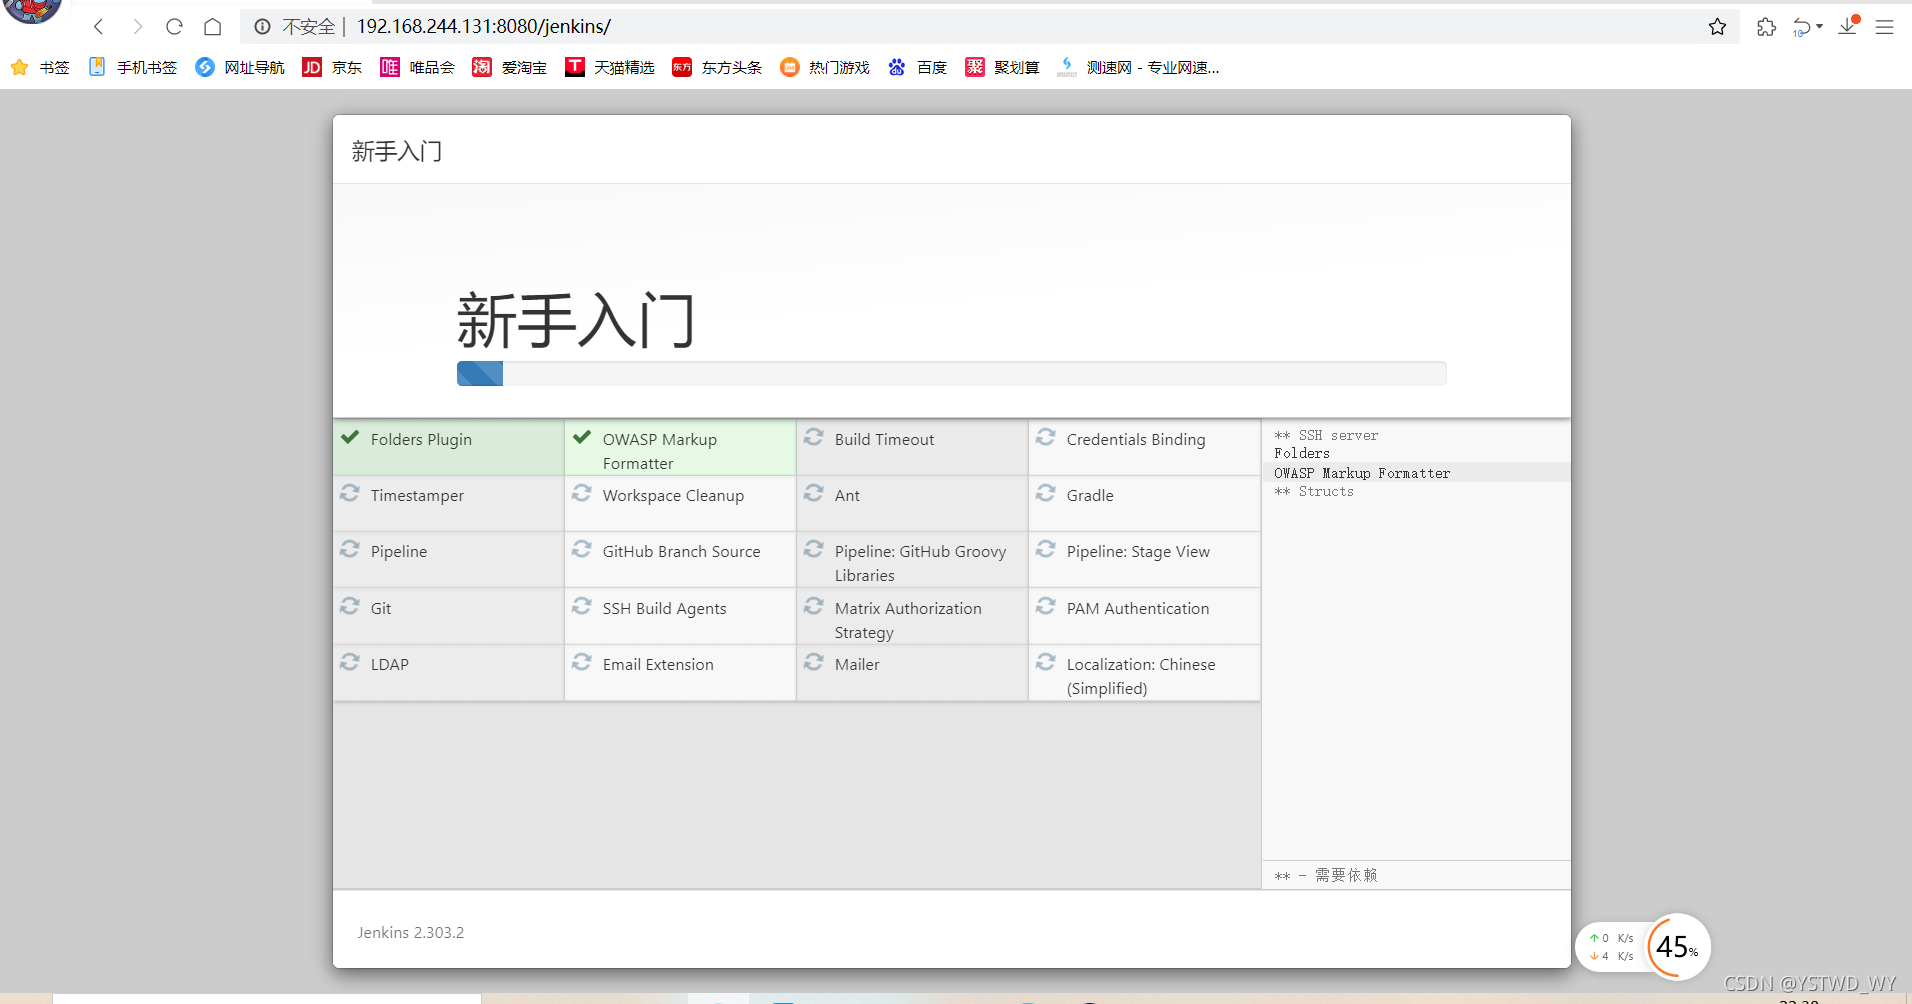Select the 'Localization: Chinese (Simplified)' text
1912x1004 pixels.
pyautogui.click(x=1141, y=676)
